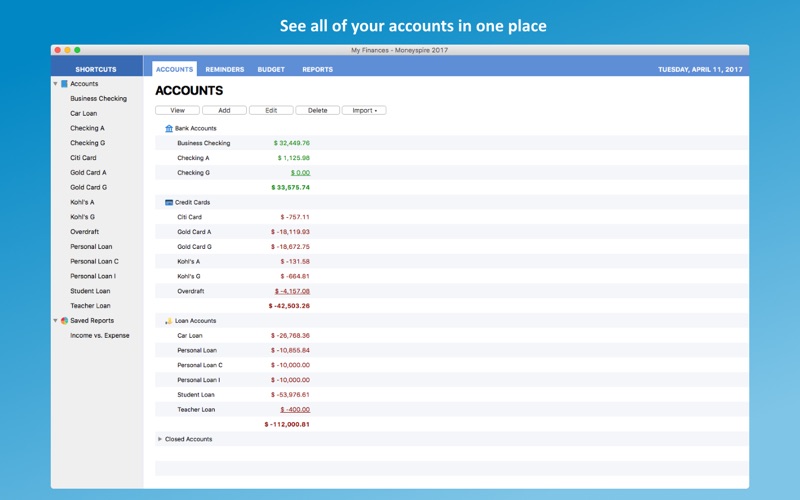Click the View button
Viewport: 800px width, 500px height.
tap(178, 110)
